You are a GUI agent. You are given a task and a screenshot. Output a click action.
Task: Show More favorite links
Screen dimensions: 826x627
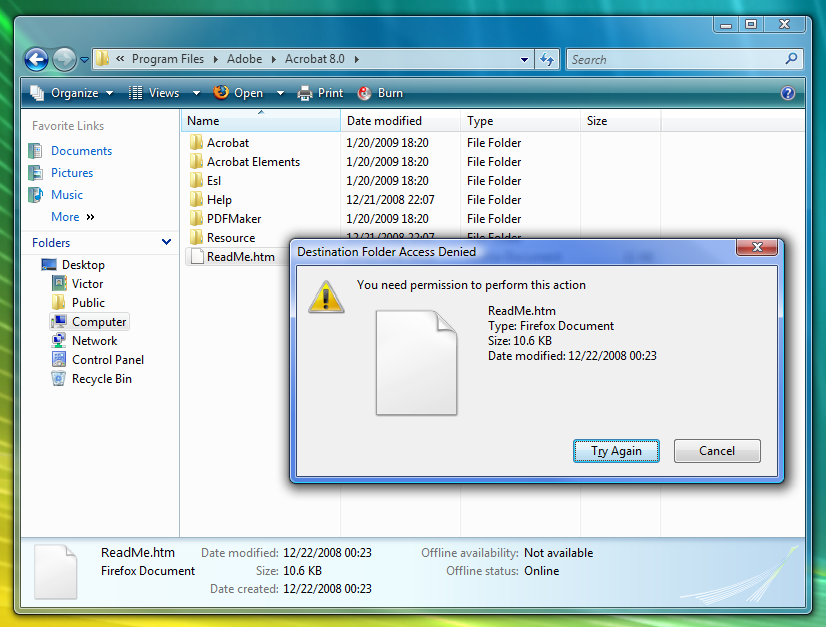[x=73, y=217]
